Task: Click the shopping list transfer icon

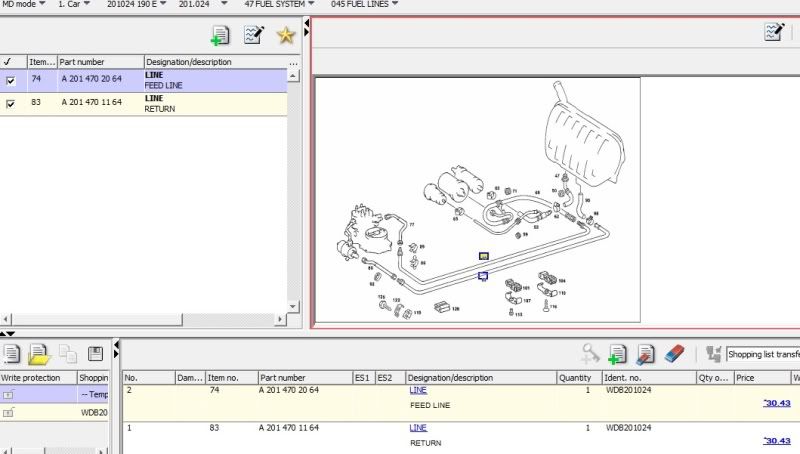Action: 714,353
